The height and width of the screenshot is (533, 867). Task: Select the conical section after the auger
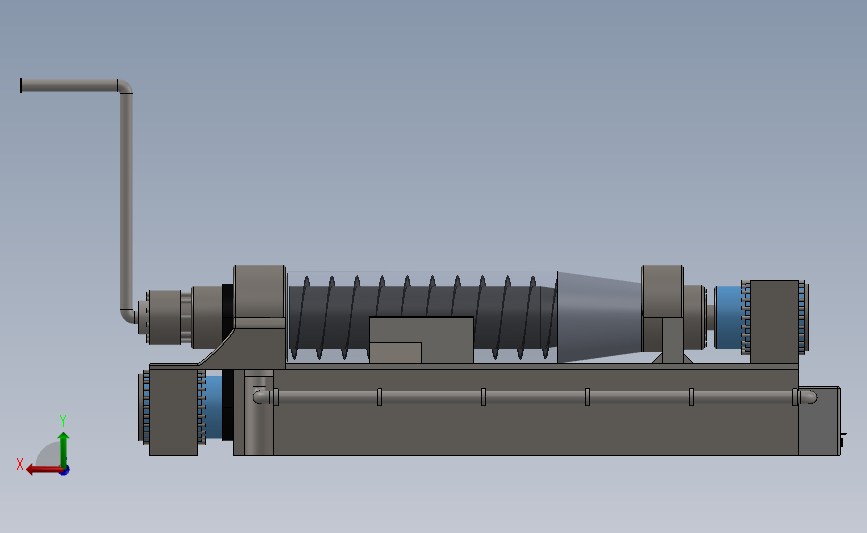599,317
